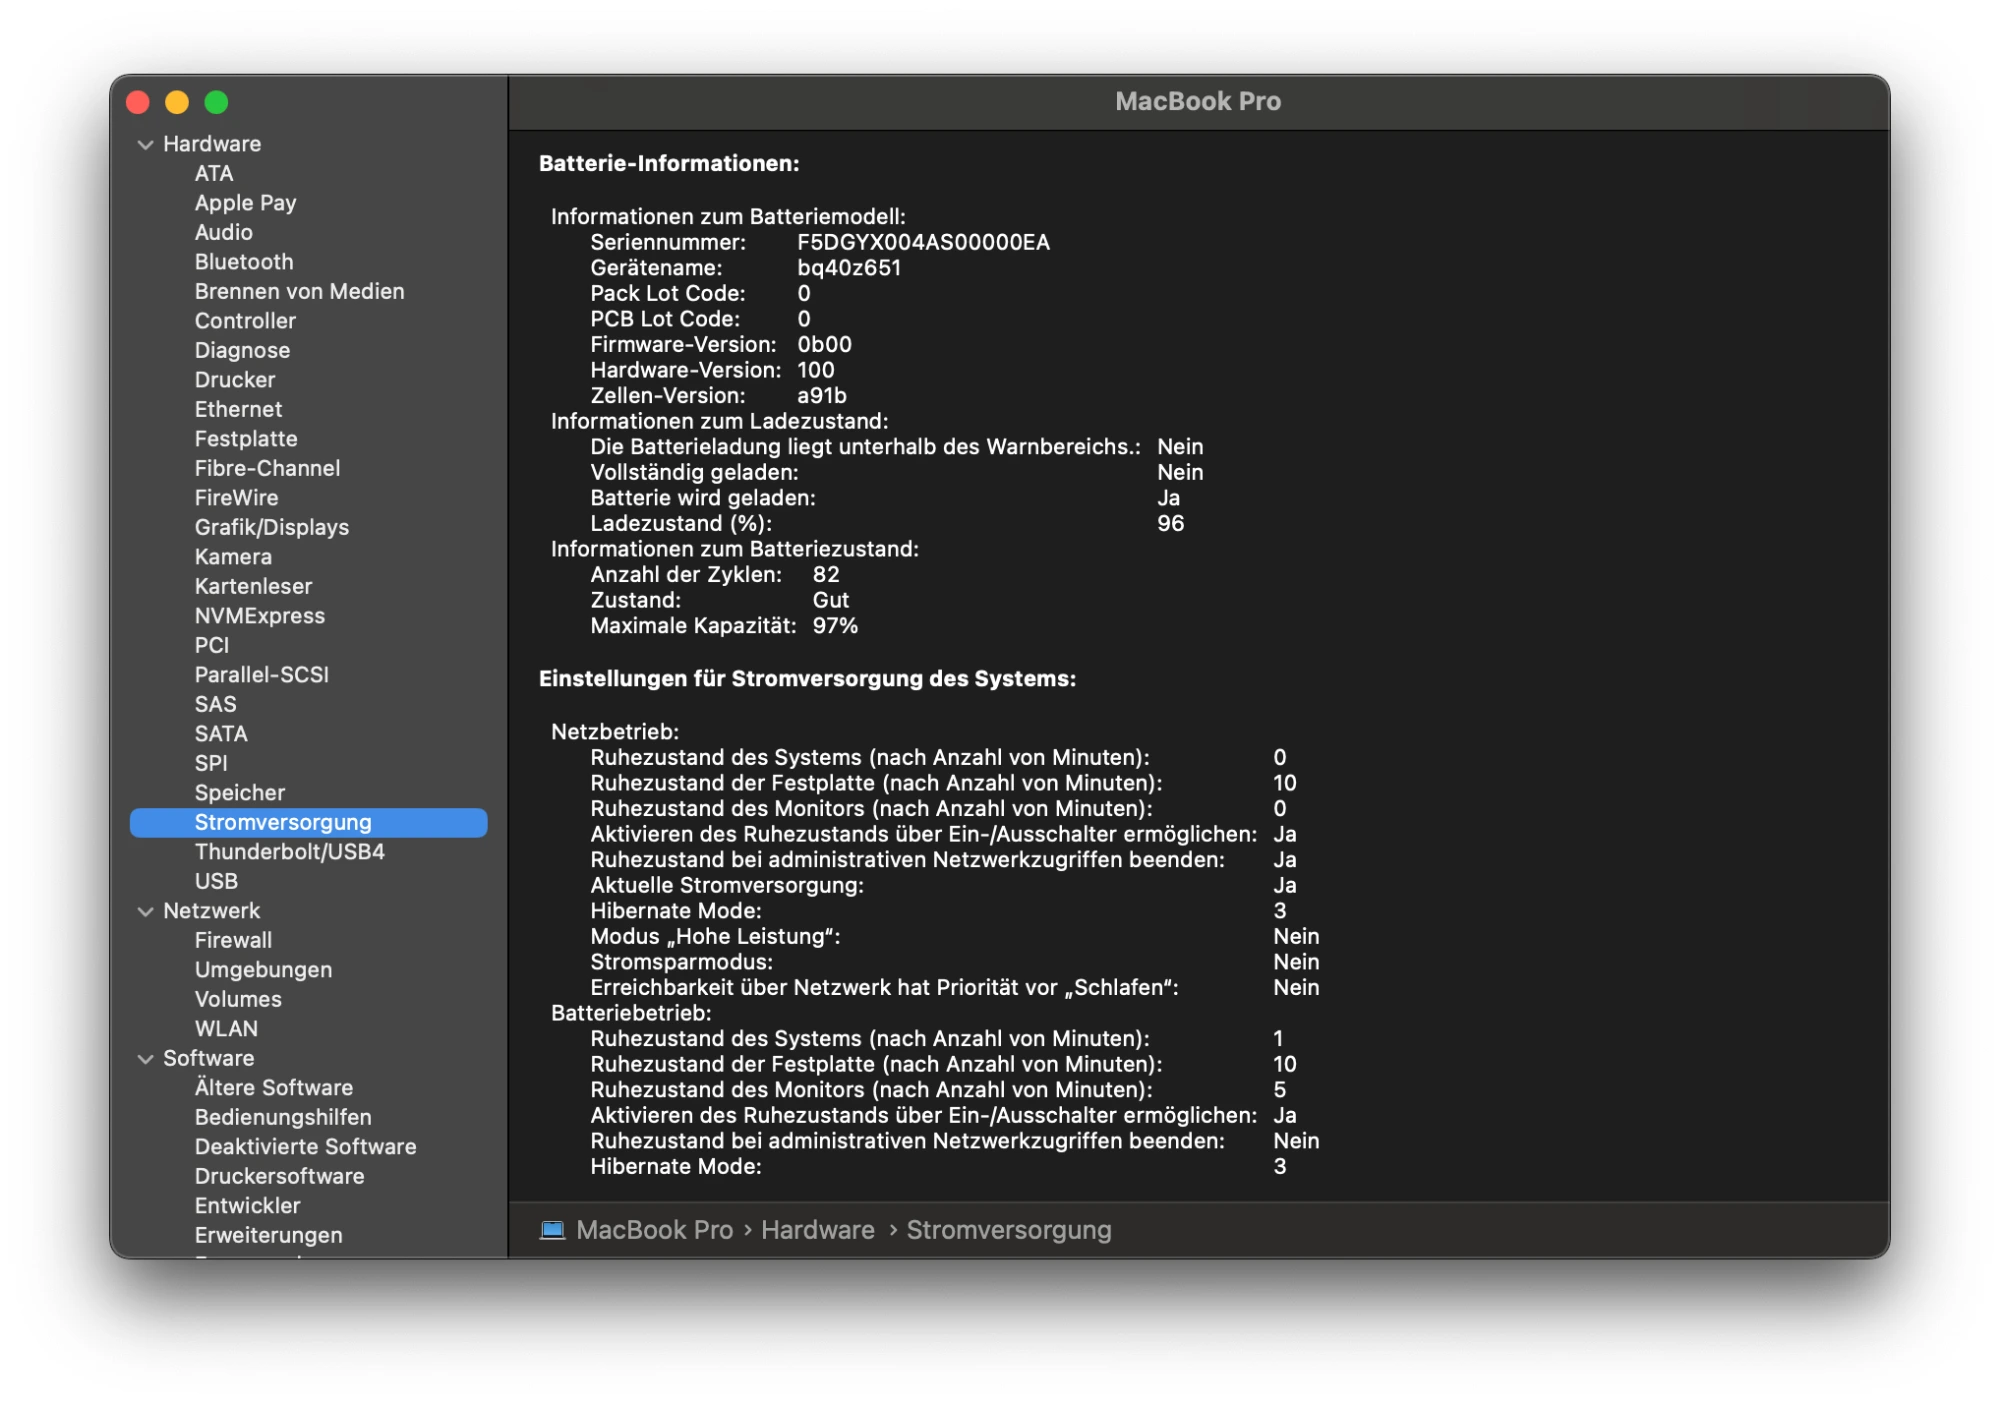The width and height of the screenshot is (2000, 1404).
Task: Close the window with the red button
Action: click(x=138, y=102)
